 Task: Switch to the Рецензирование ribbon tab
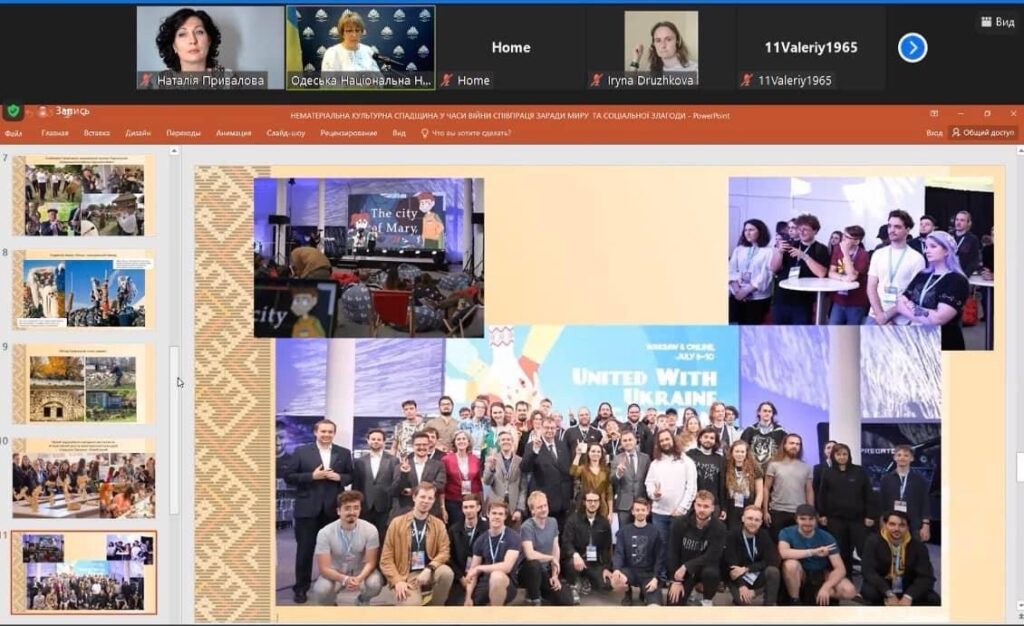(x=349, y=133)
